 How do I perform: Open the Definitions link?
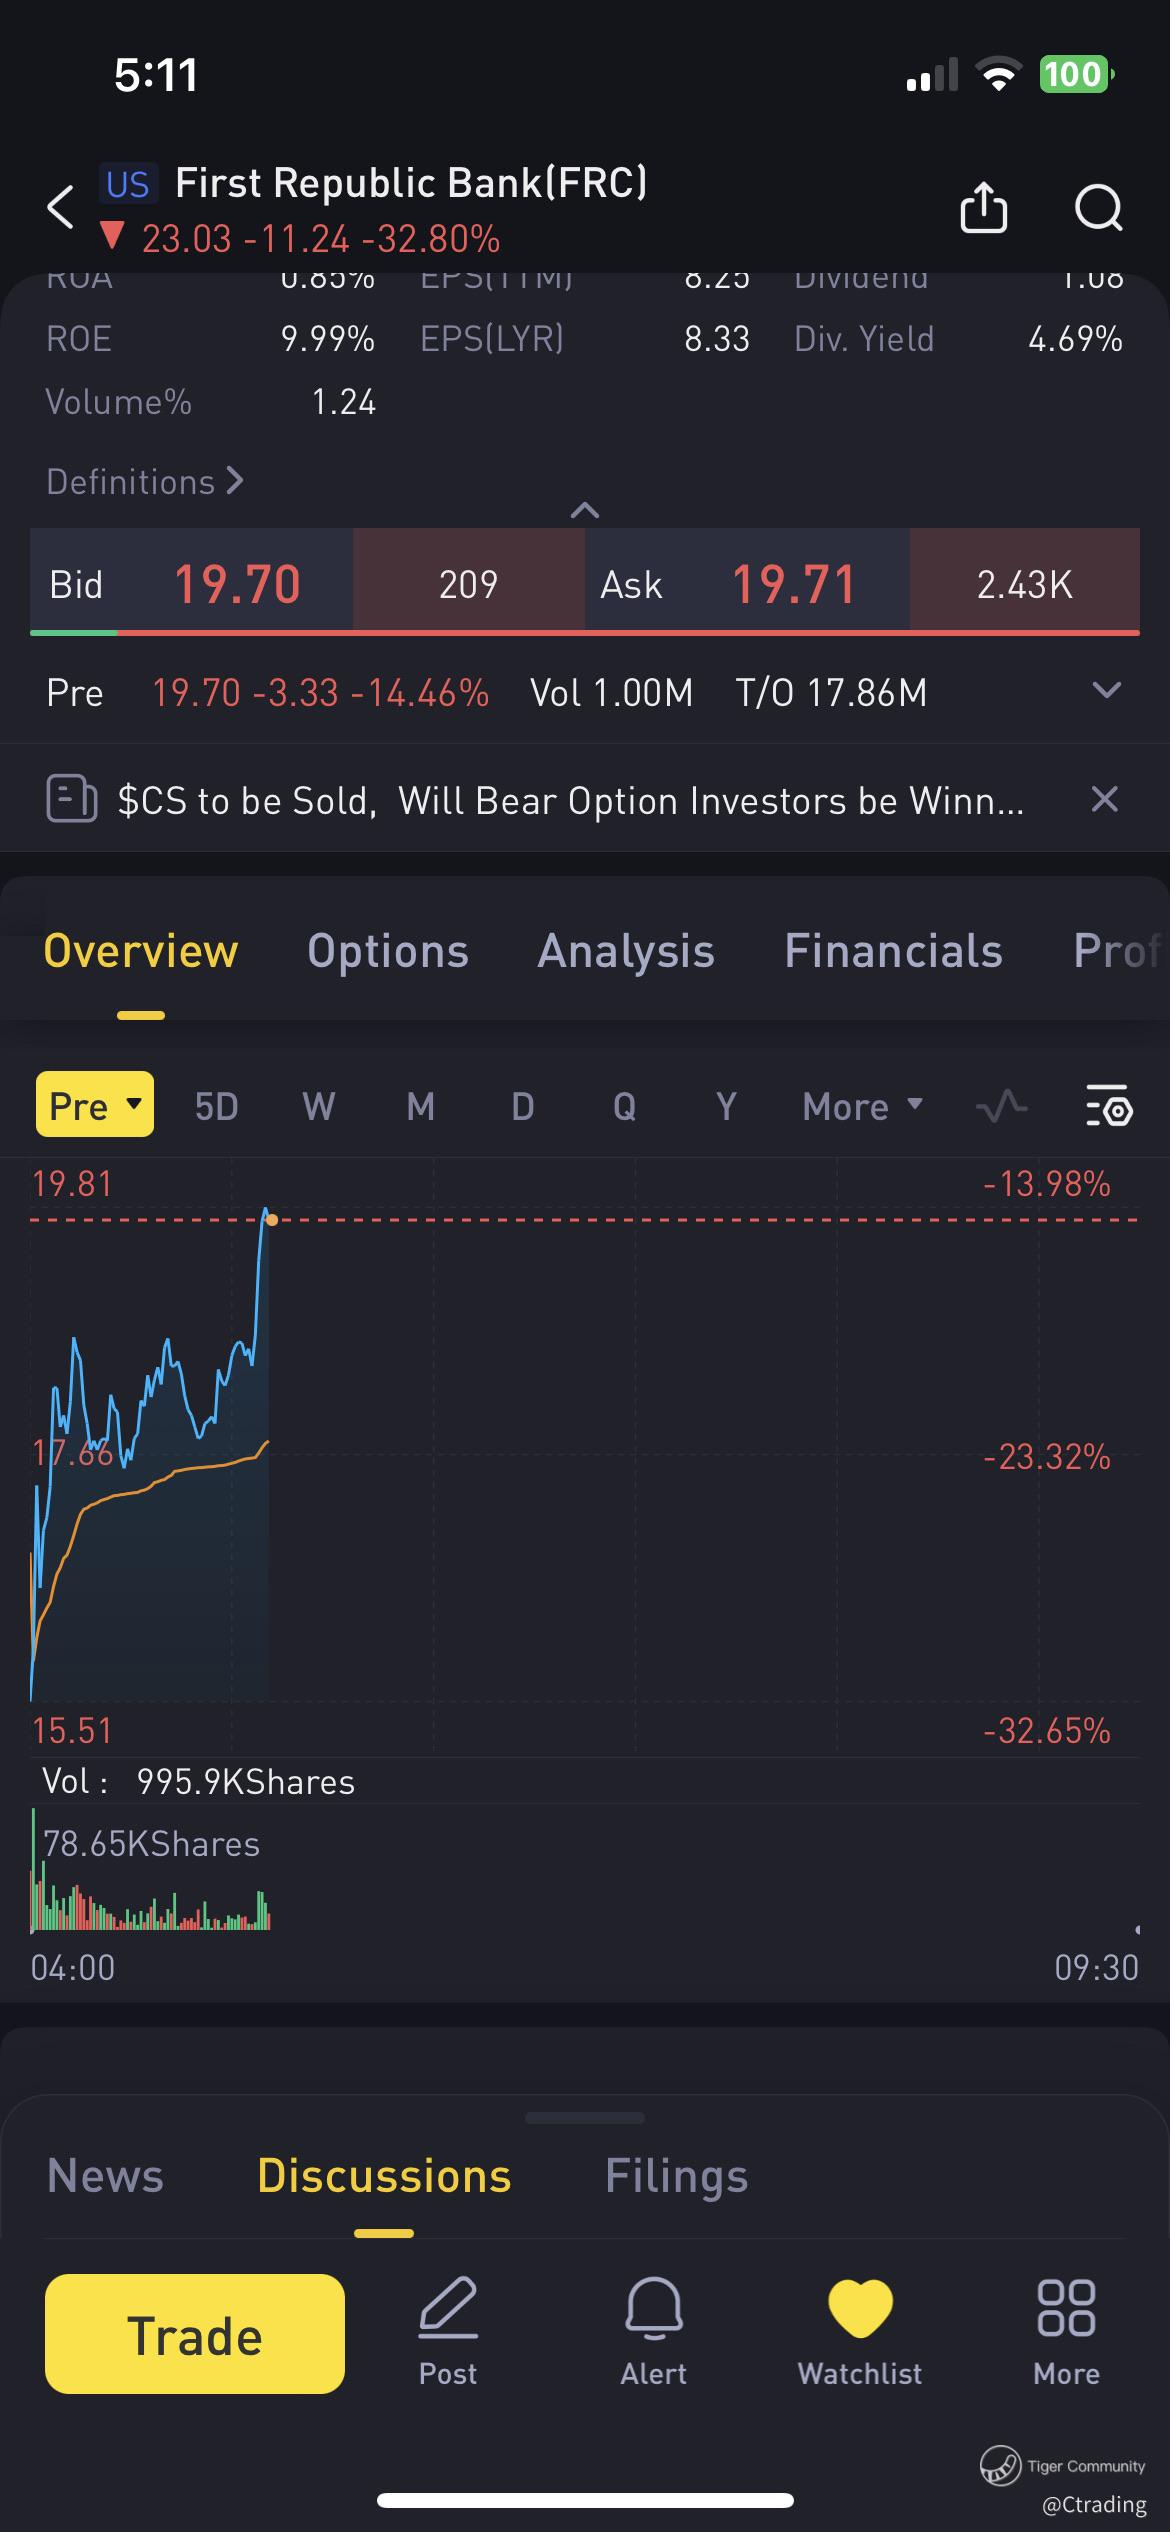pos(144,482)
